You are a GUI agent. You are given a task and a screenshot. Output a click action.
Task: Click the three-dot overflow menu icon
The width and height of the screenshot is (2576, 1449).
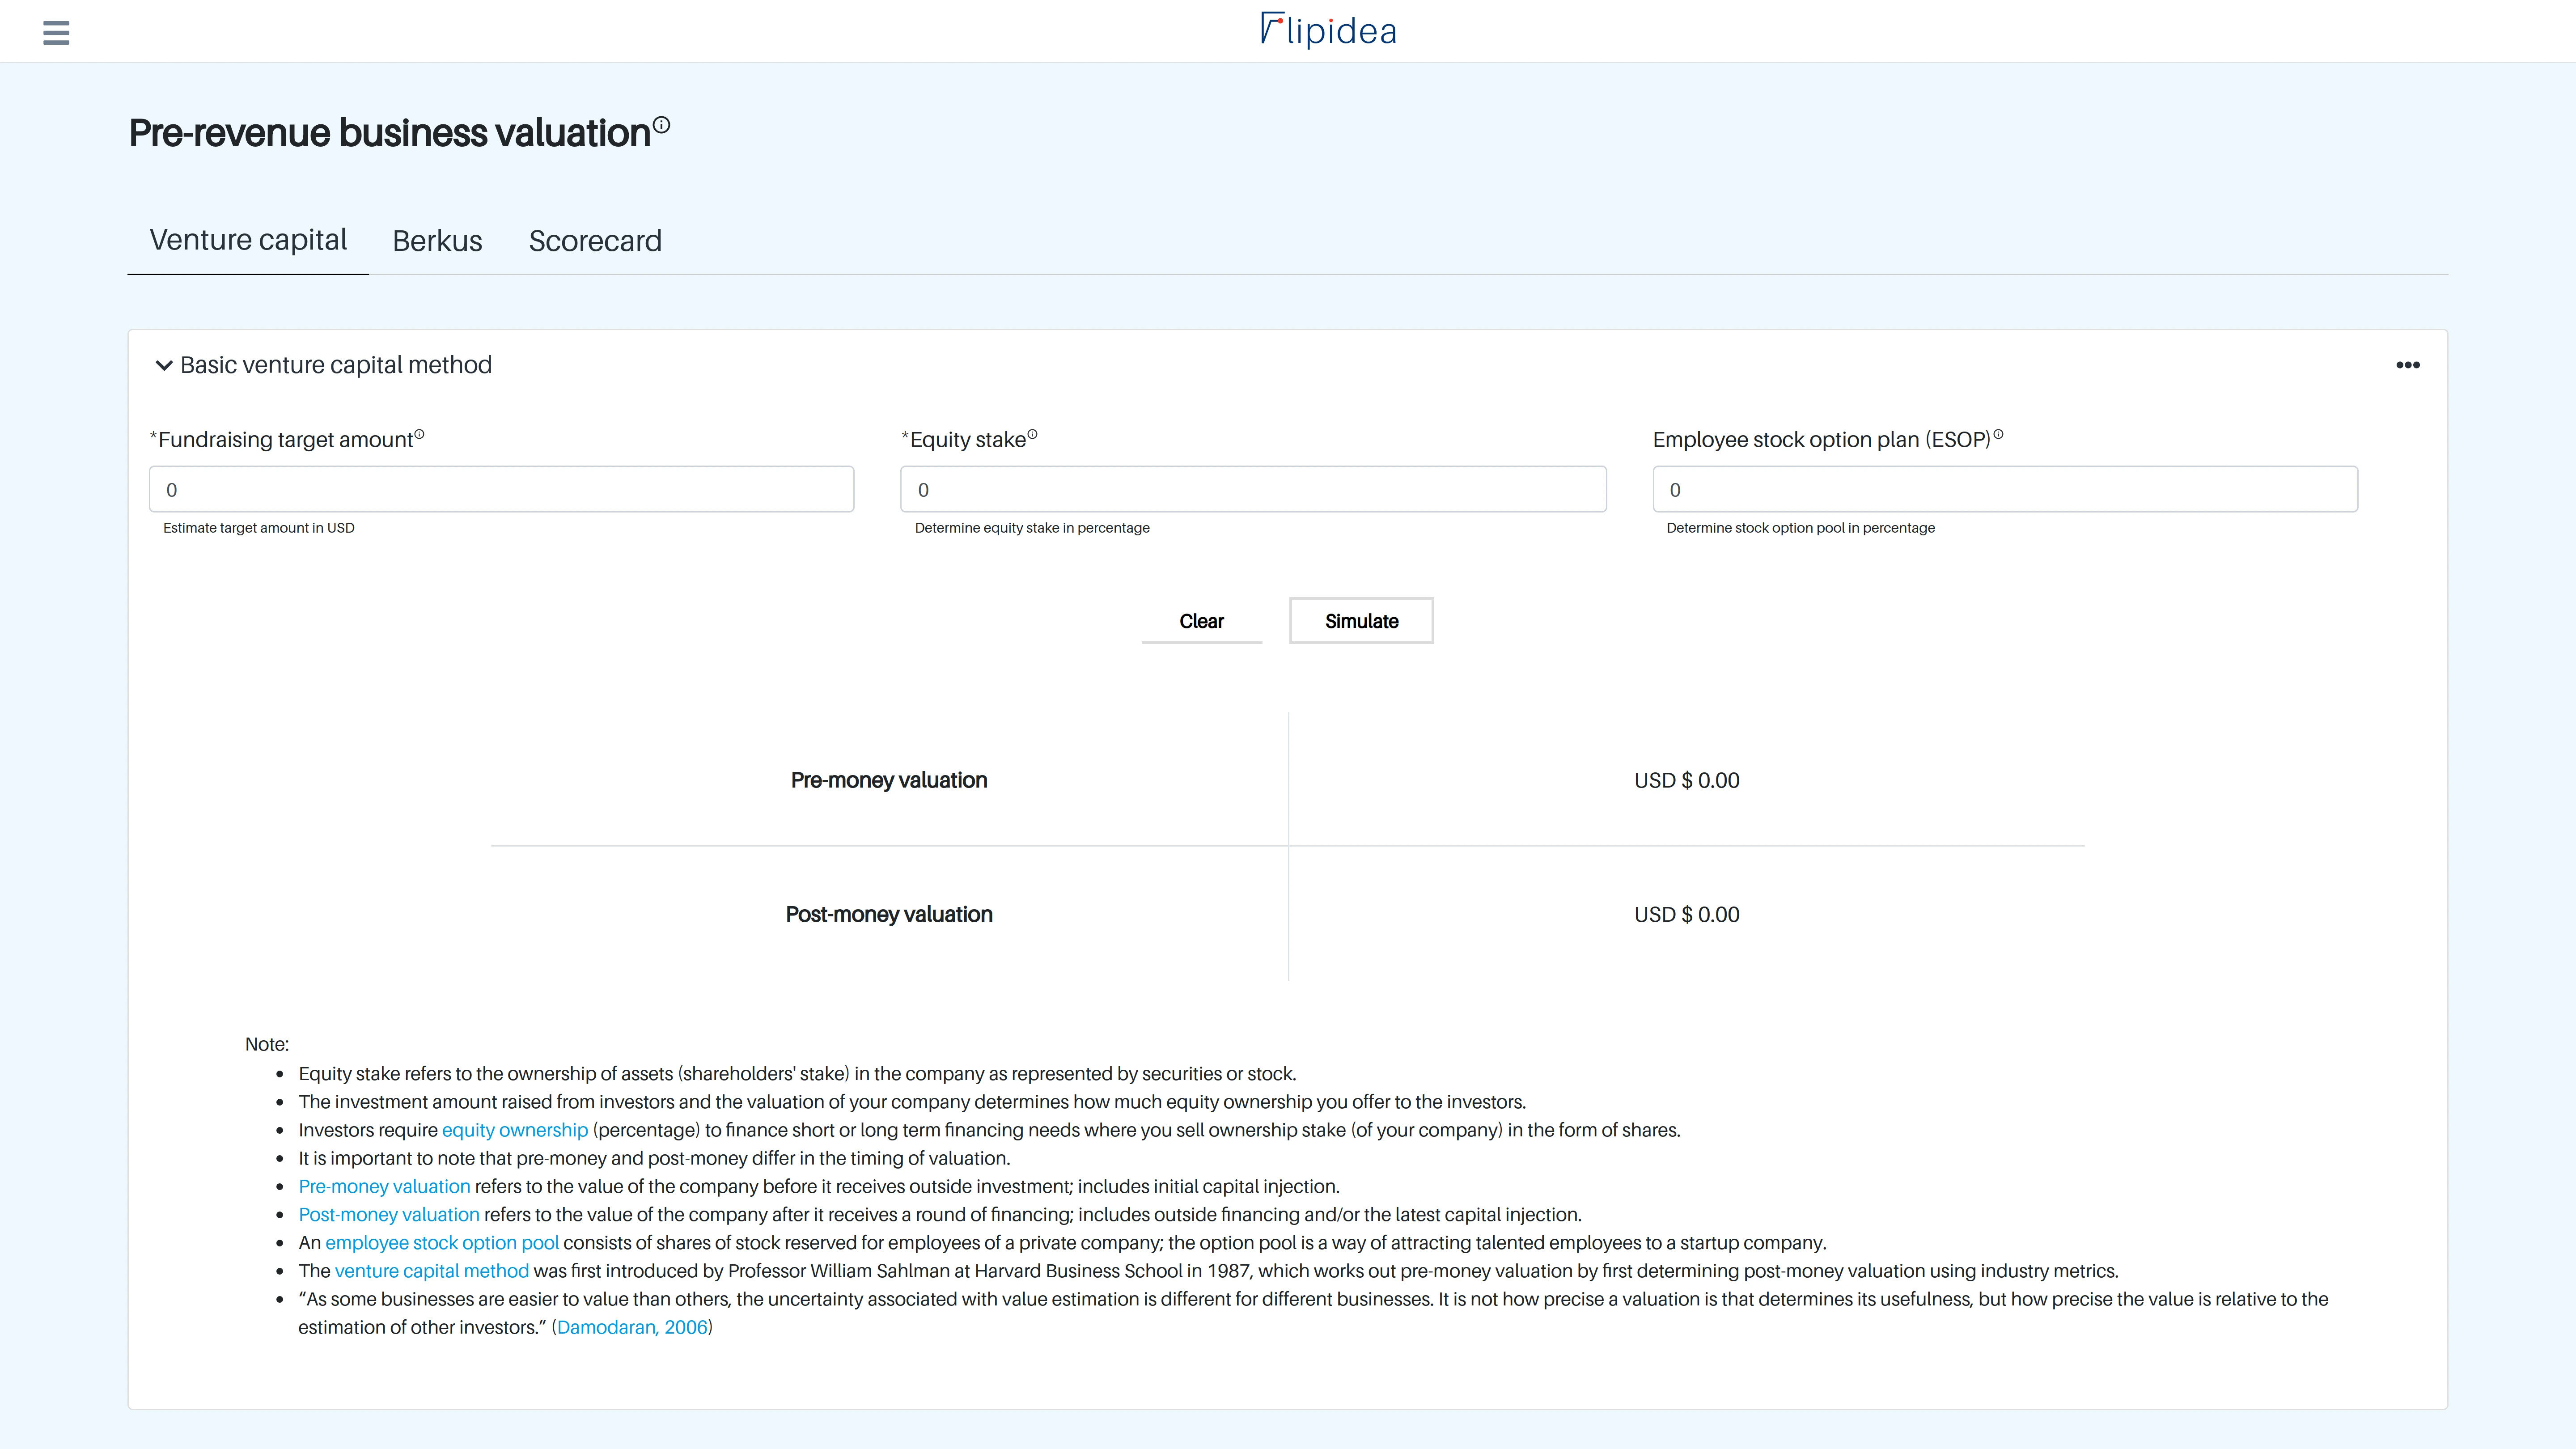2408,364
